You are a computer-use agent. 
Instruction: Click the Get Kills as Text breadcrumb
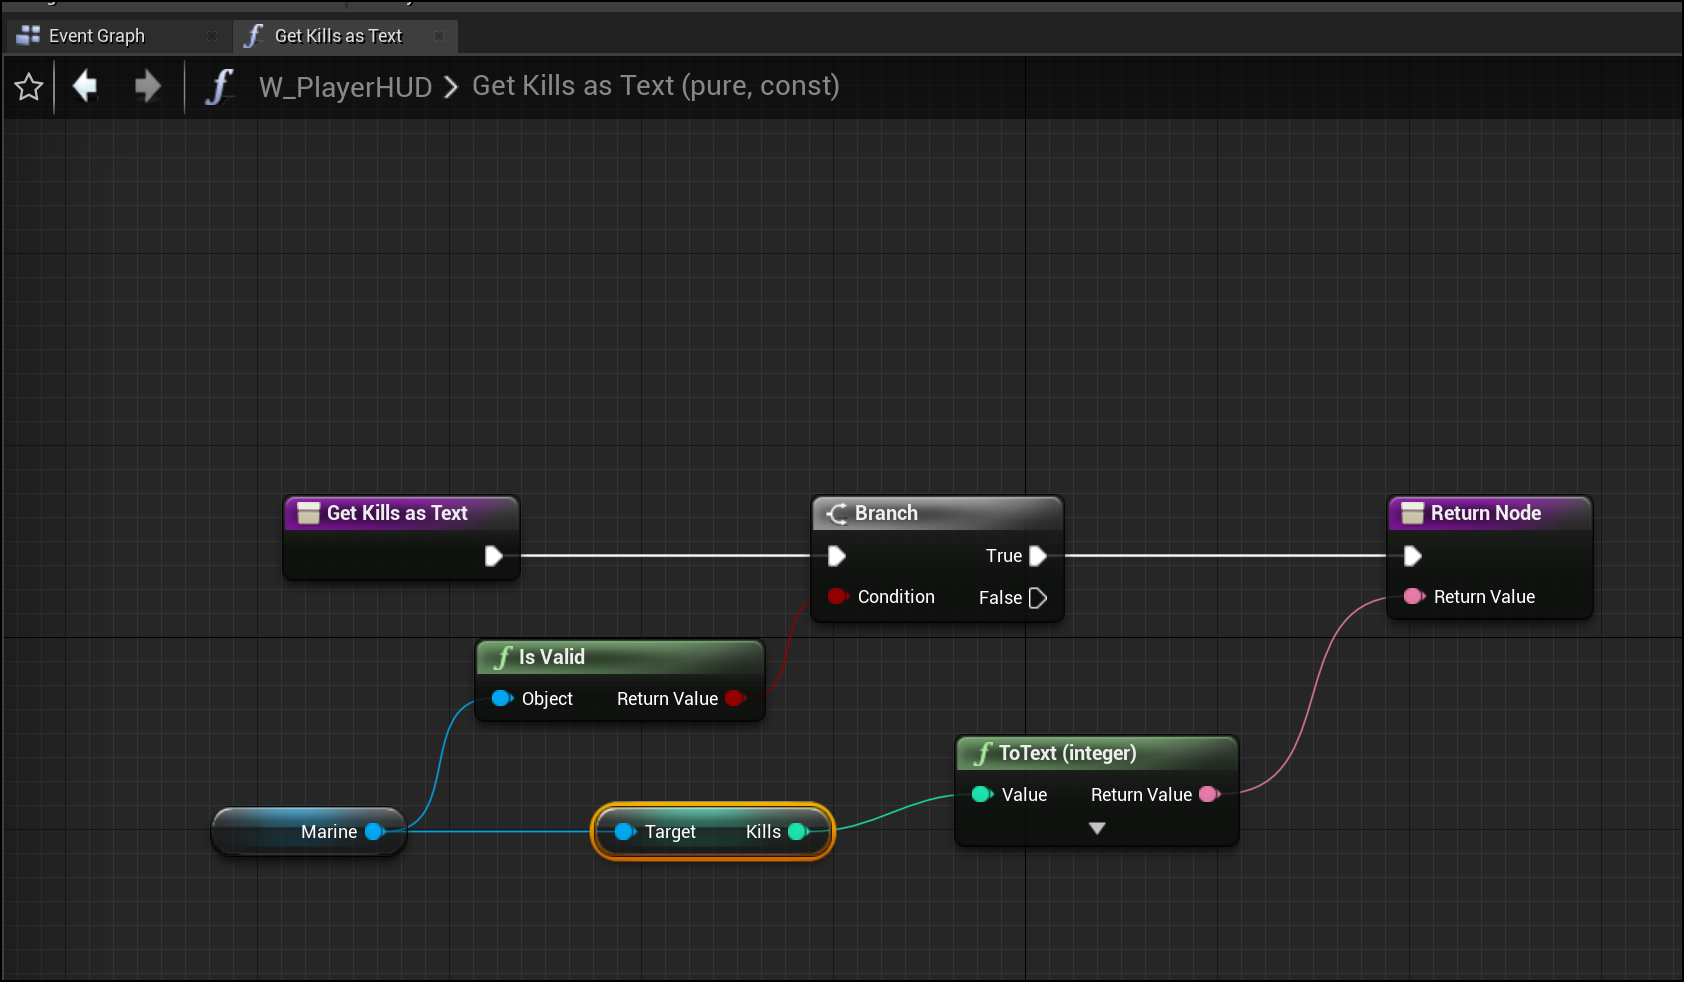[x=655, y=86]
